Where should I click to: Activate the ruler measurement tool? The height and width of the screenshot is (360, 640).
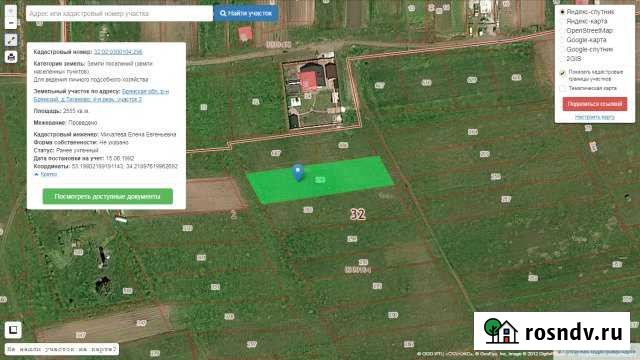point(11,40)
